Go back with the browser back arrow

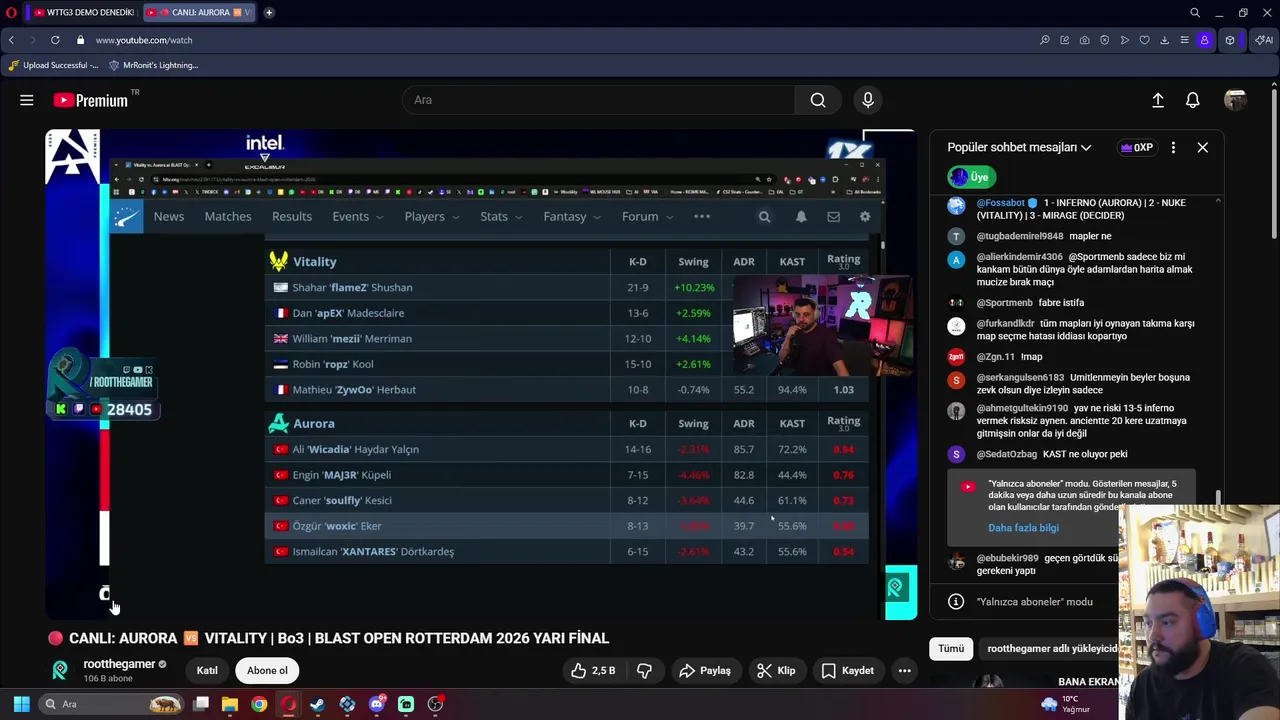pyautogui.click(x=11, y=40)
